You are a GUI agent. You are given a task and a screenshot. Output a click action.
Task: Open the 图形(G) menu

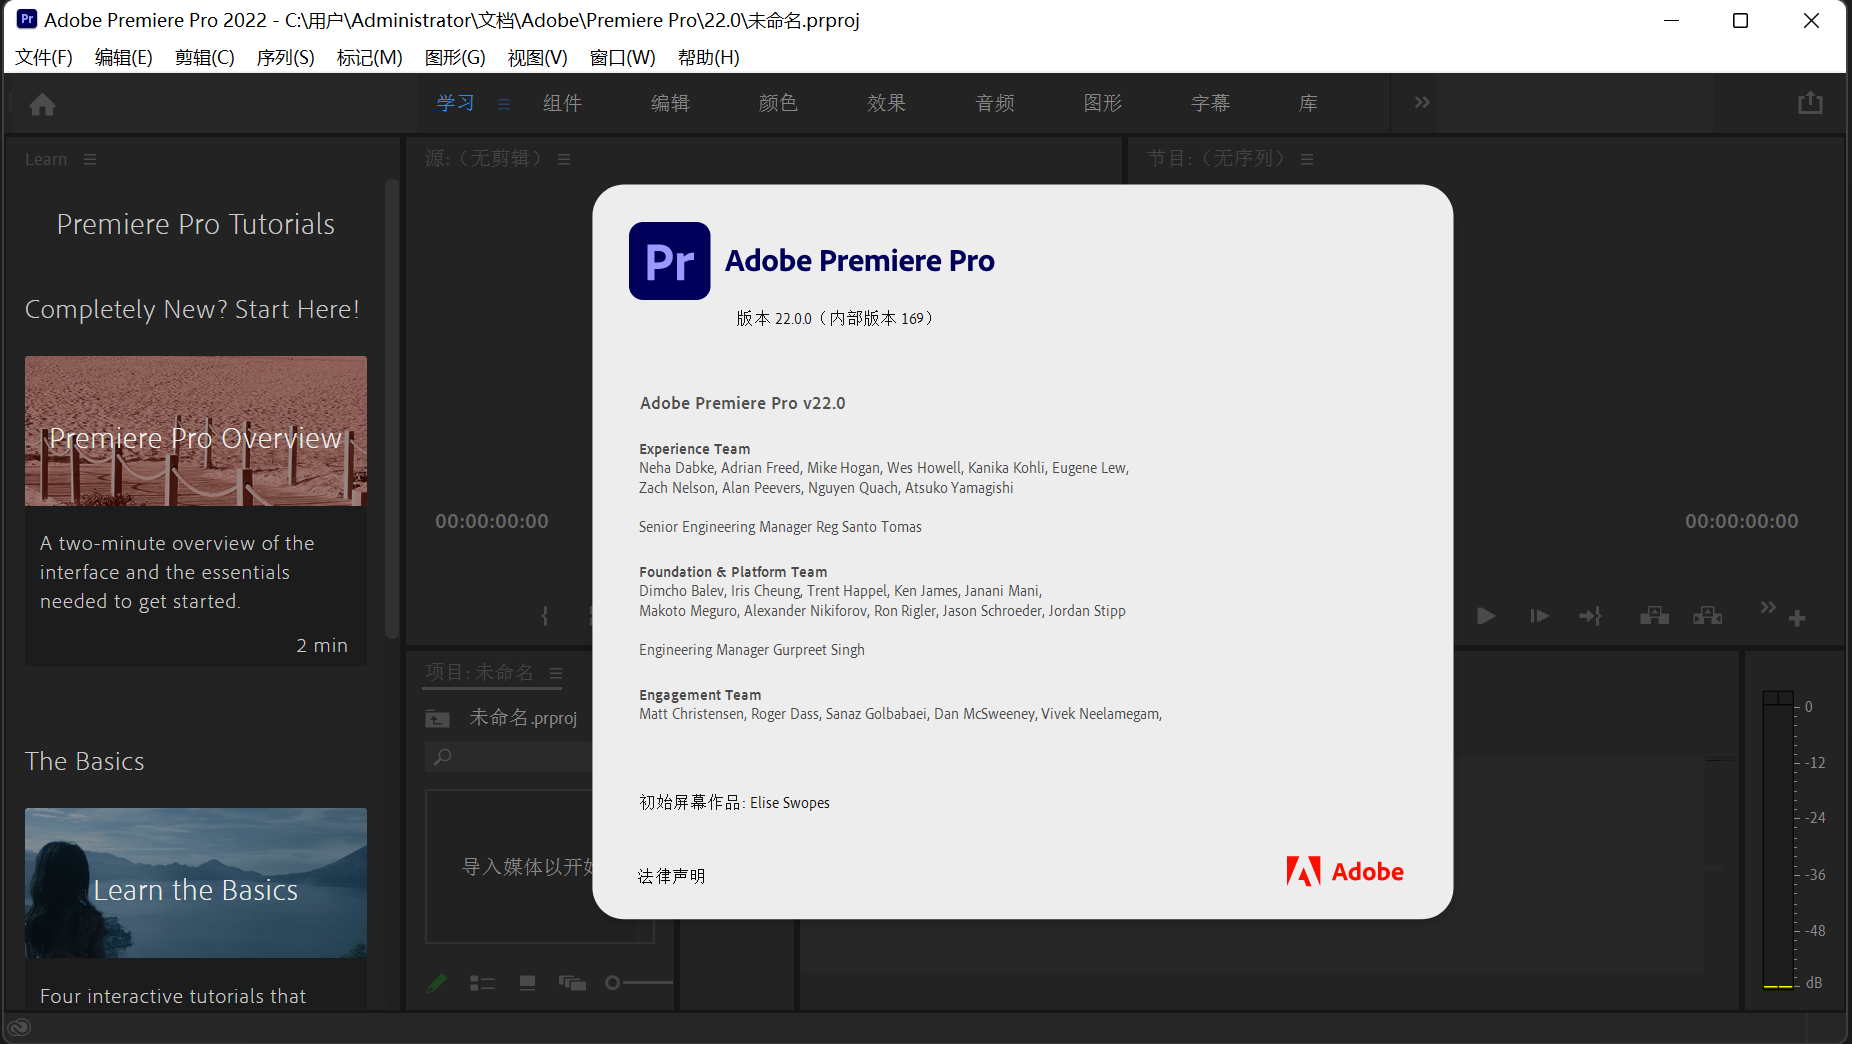click(455, 57)
